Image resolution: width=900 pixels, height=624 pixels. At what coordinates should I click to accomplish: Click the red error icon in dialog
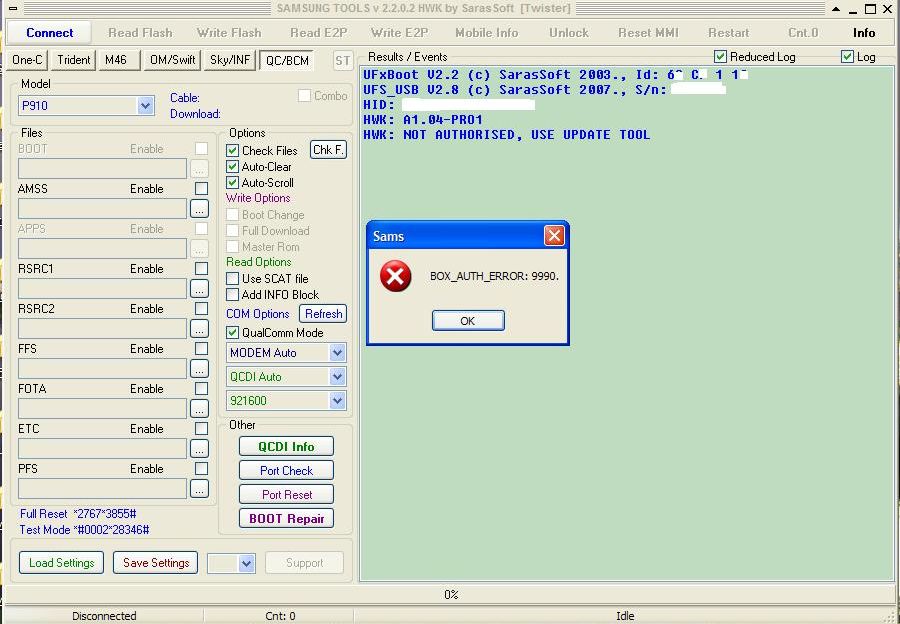point(395,276)
